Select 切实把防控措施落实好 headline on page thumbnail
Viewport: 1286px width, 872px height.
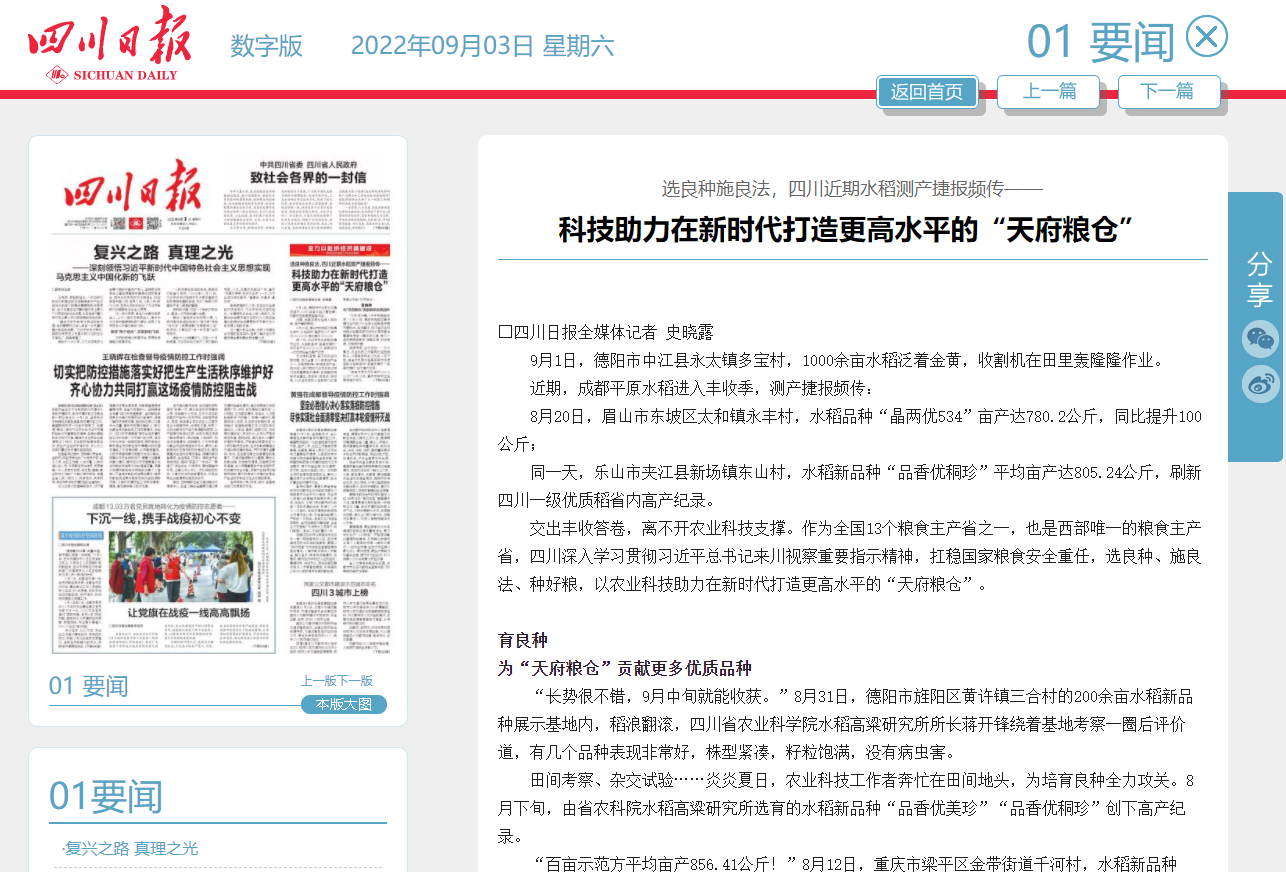point(163,380)
